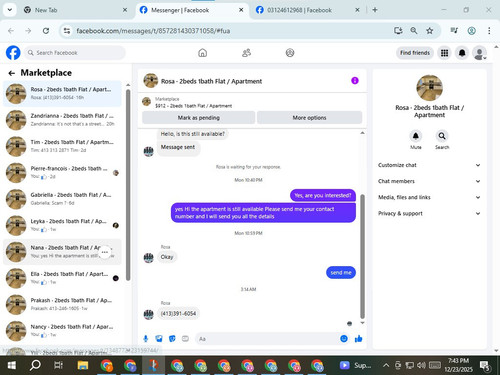Switch to the 03124612968 Facebook tab

pyautogui.click(x=307, y=10)
